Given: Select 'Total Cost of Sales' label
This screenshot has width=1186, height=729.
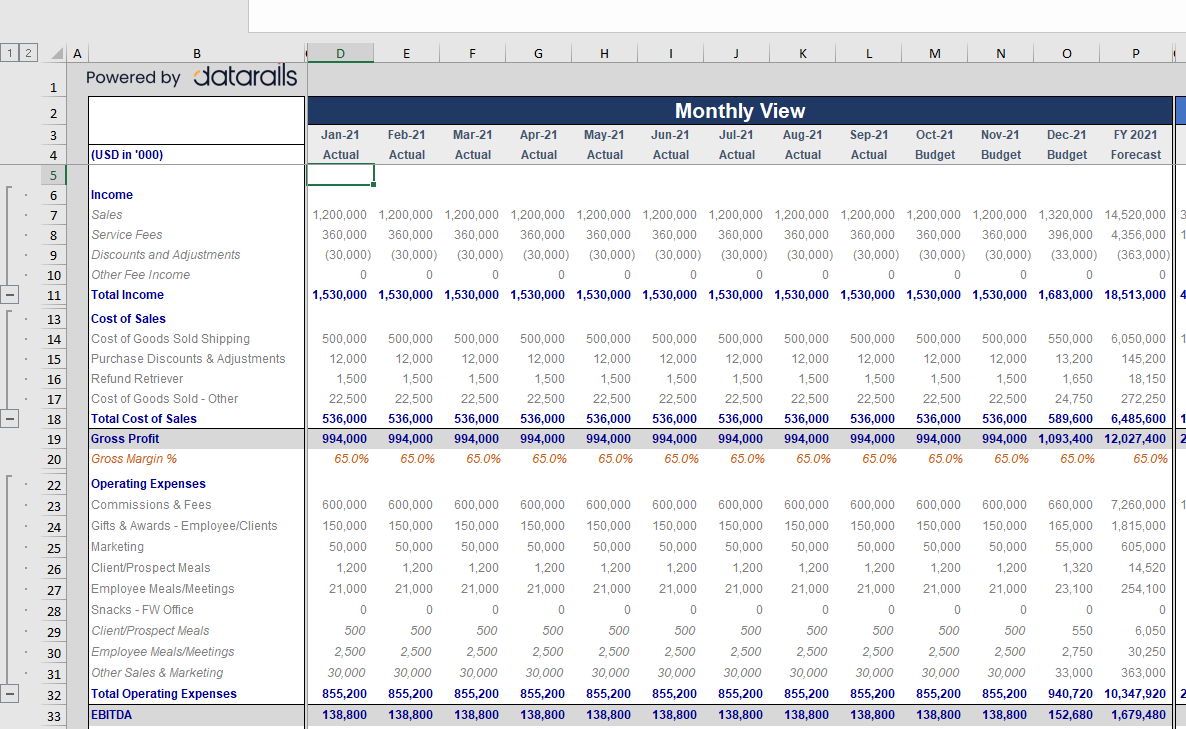Looking at the screenshot, I should pos(144,418).
